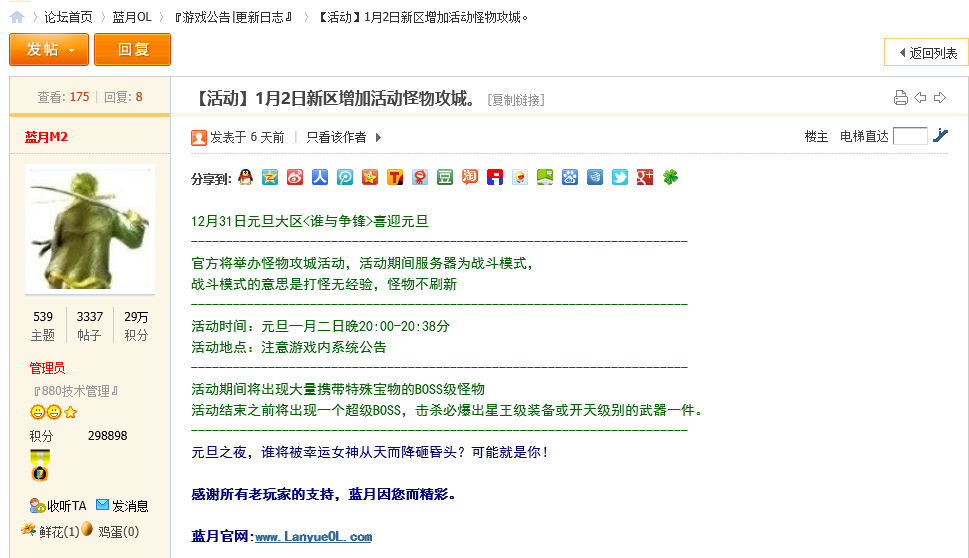Click the home icon in breadcrumb
Image resolution: width=969 pixels, height=558 pixels.
pos(17,17)
